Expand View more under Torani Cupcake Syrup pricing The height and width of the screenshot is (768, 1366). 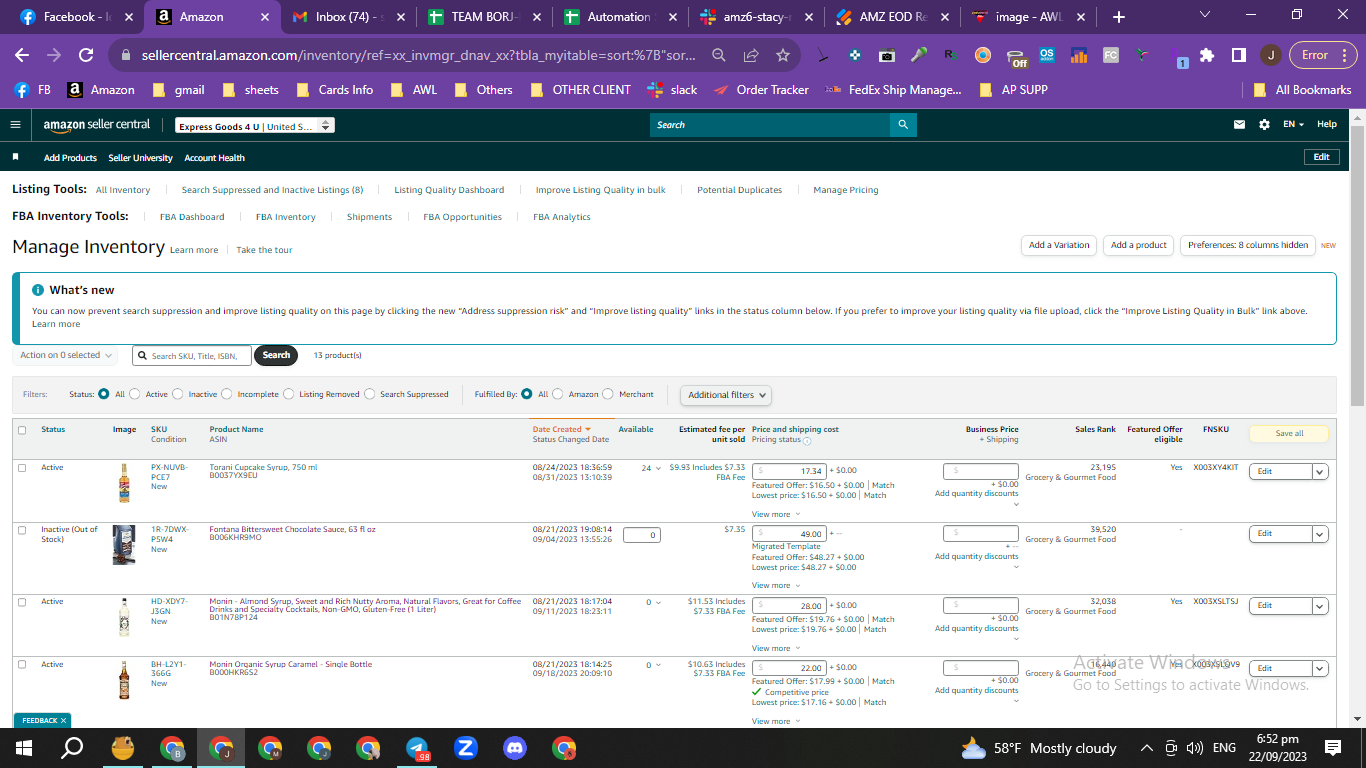(x=775, y=514)
